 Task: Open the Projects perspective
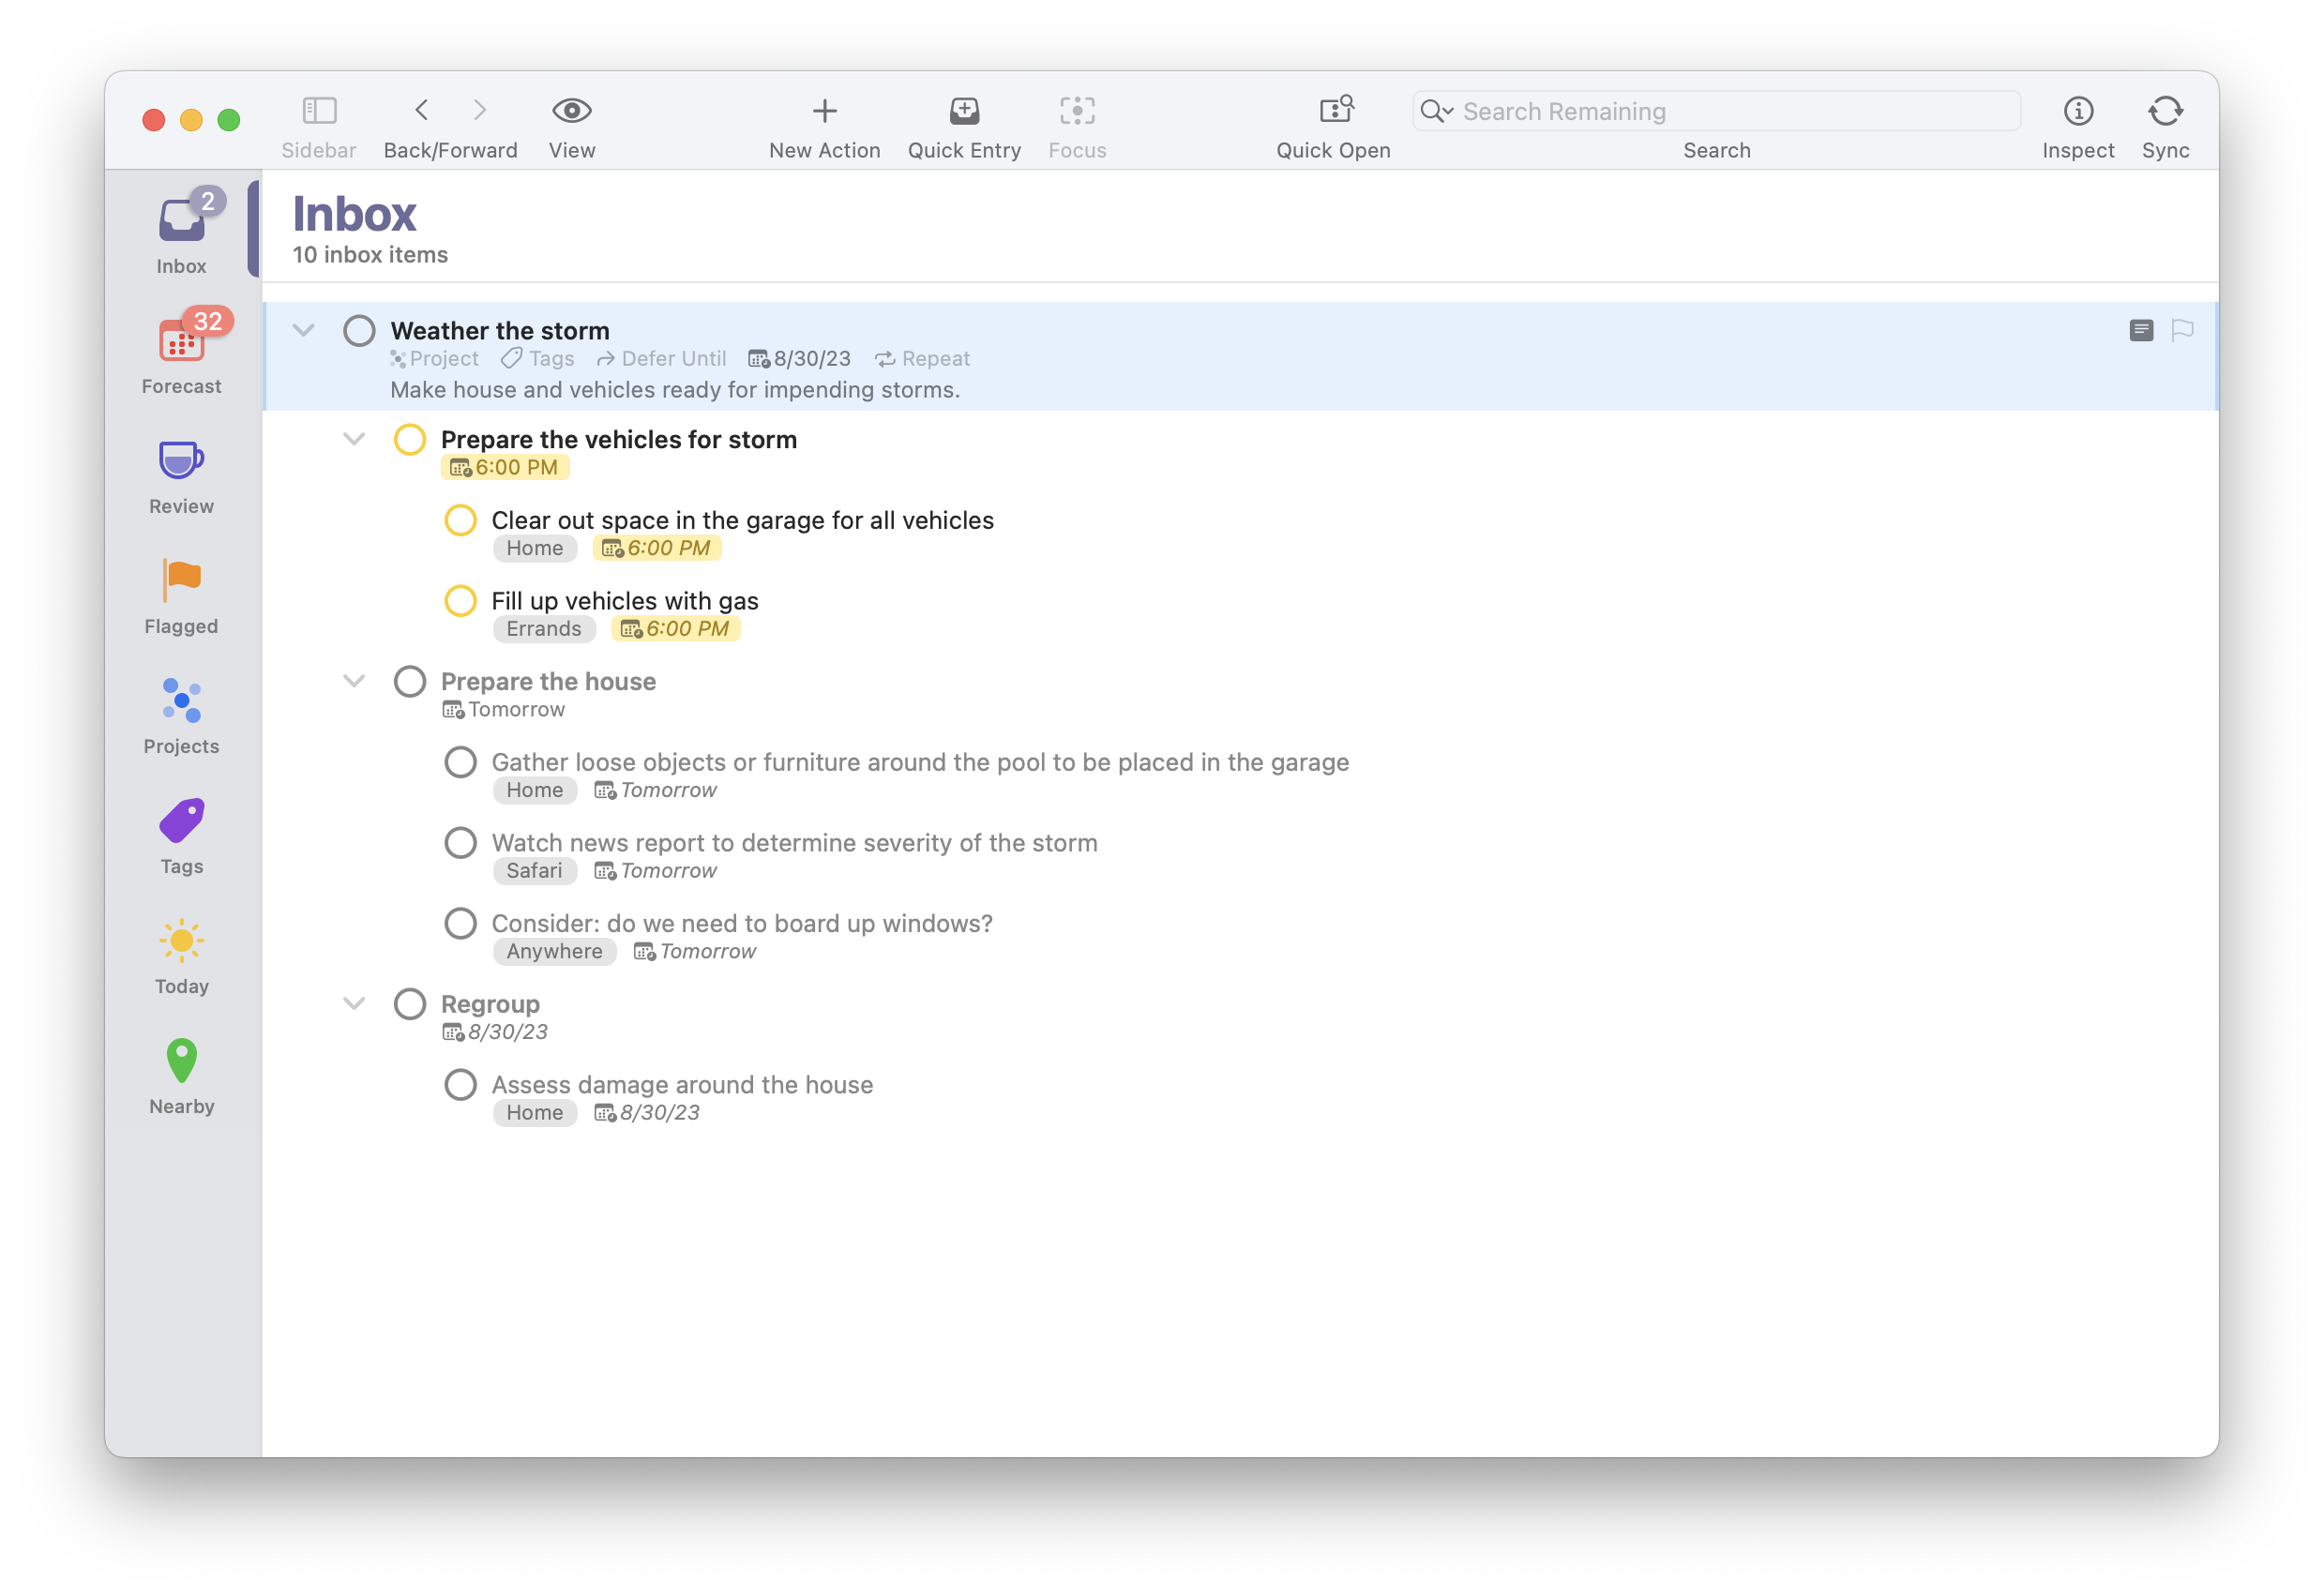181,715
